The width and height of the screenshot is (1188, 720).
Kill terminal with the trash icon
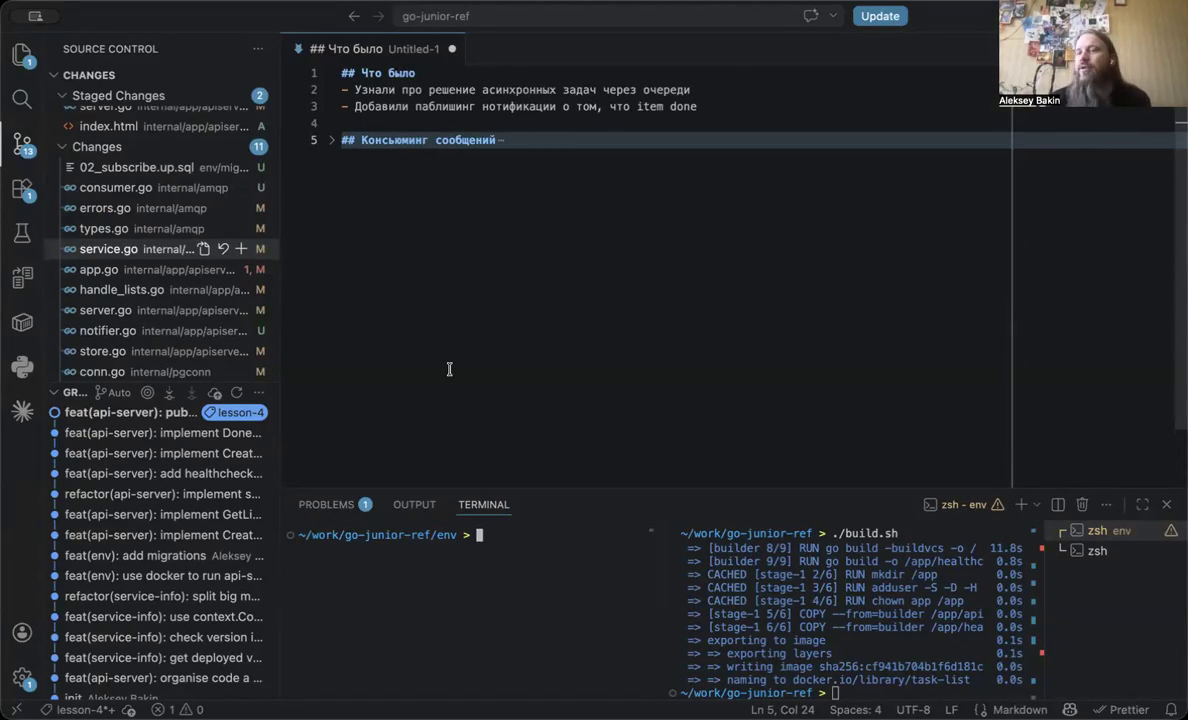(1082, 505)
